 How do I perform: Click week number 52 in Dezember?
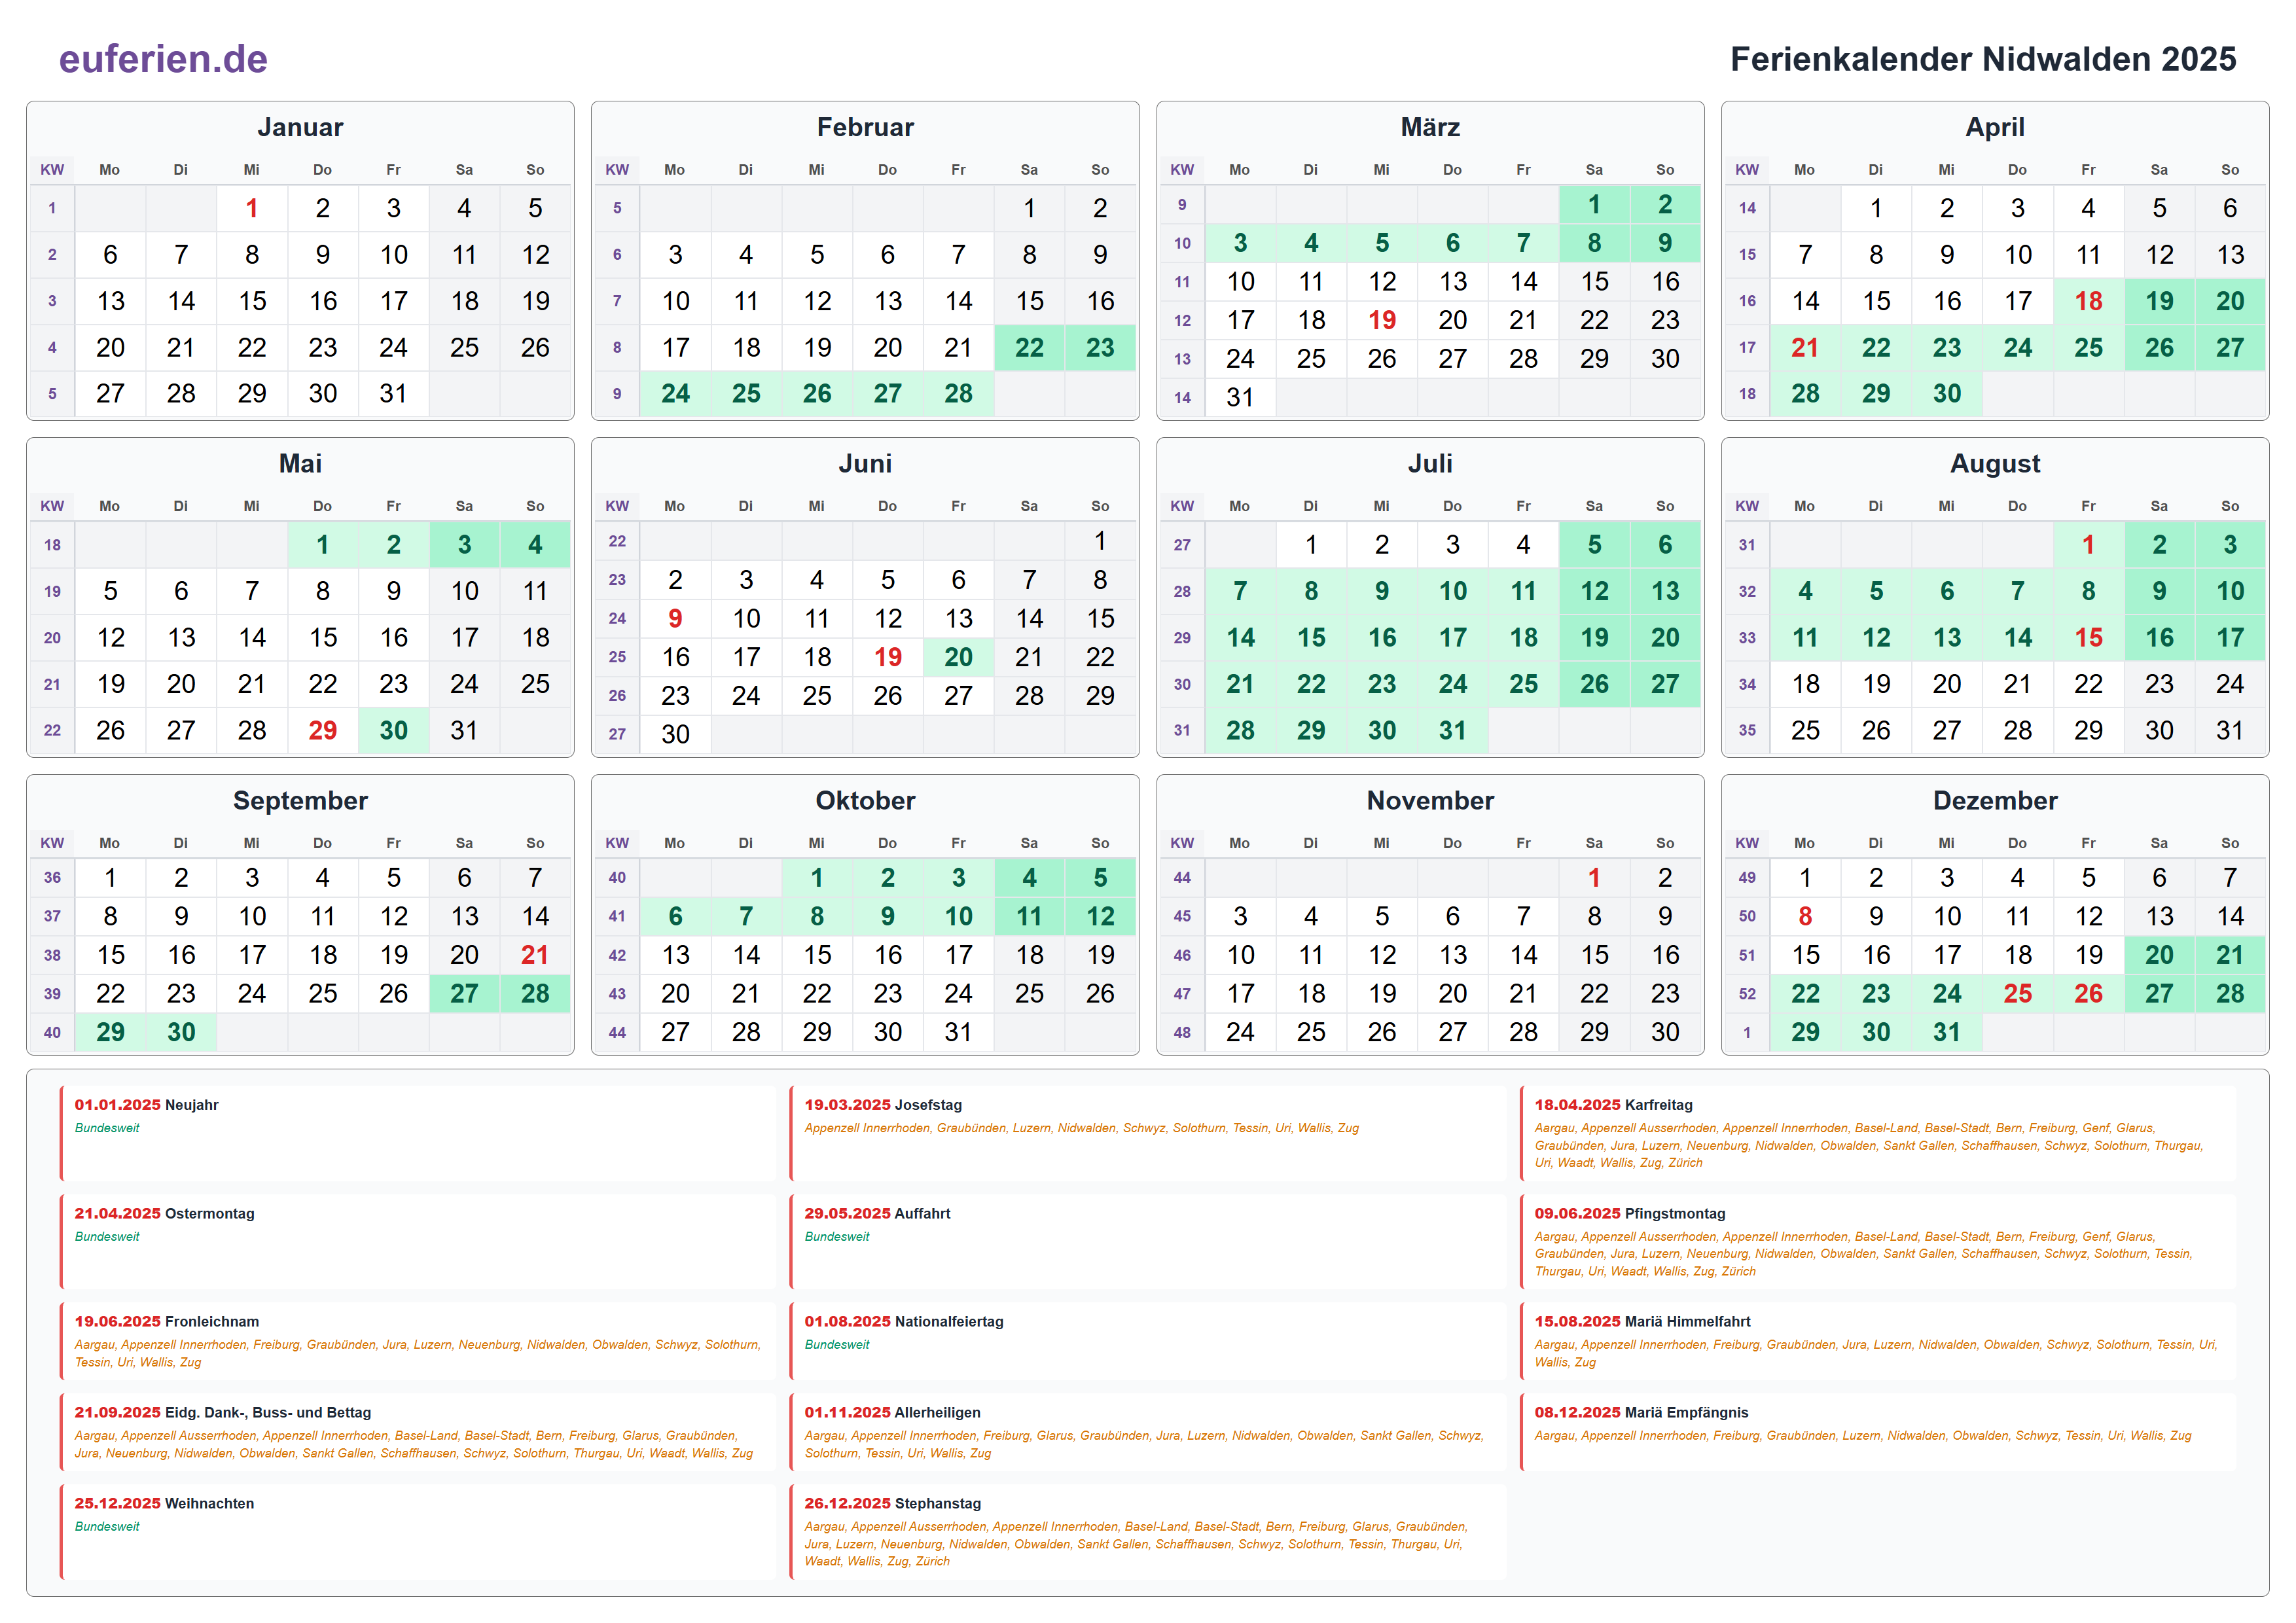(x=1747, y=994)
